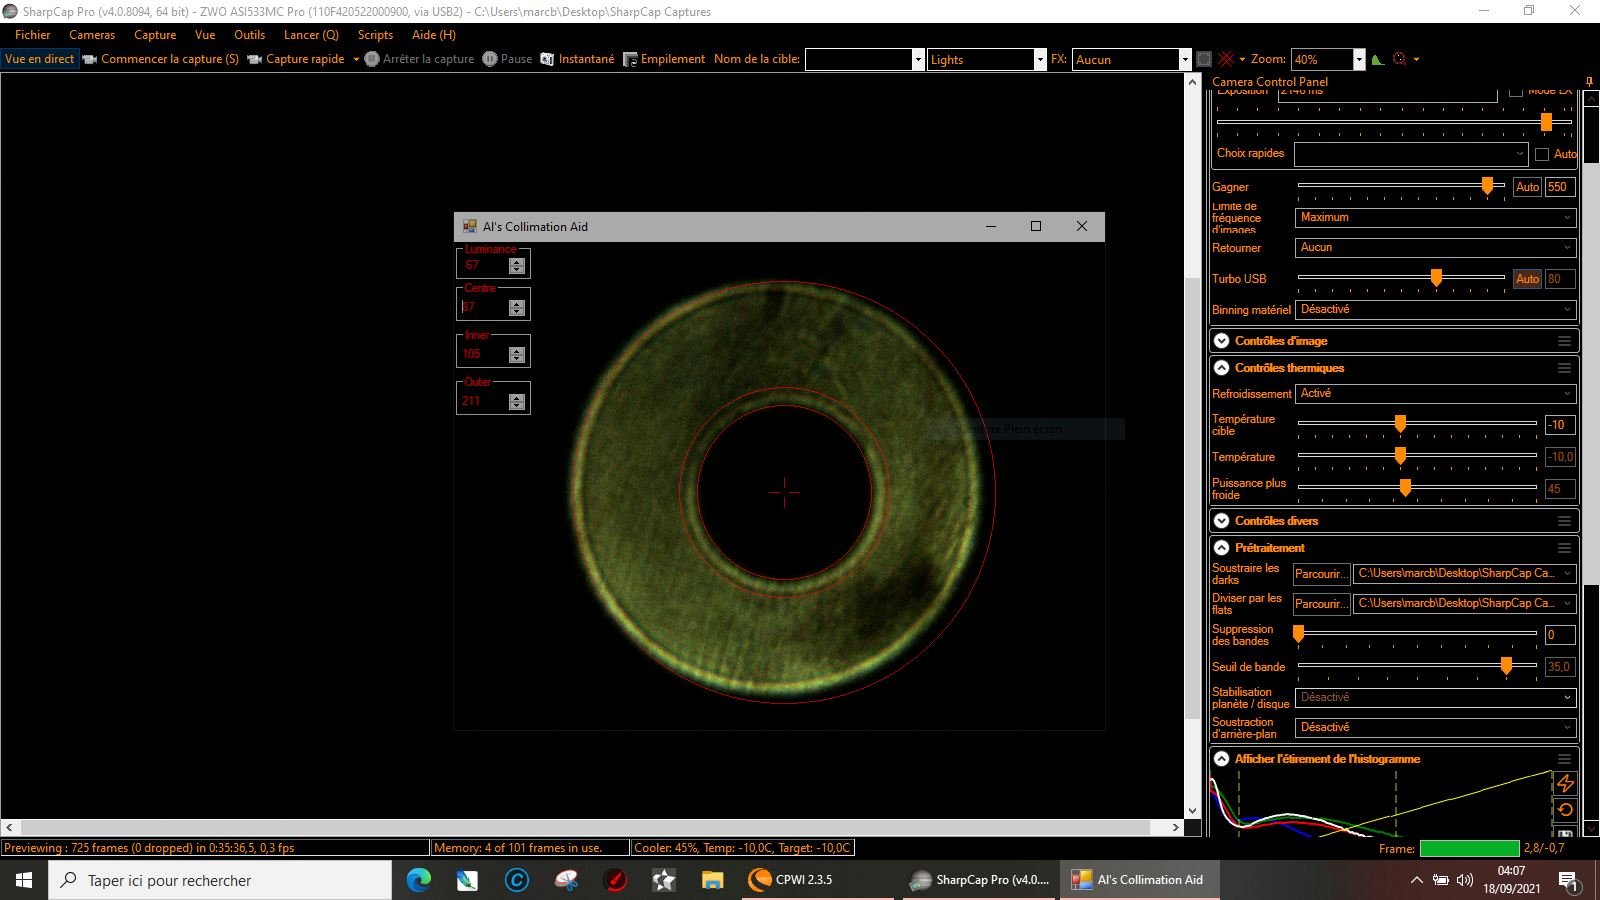Viewport: 1600px width, 900px height.
Task: Show hidden system tray icons
Action: (1416, 880)
